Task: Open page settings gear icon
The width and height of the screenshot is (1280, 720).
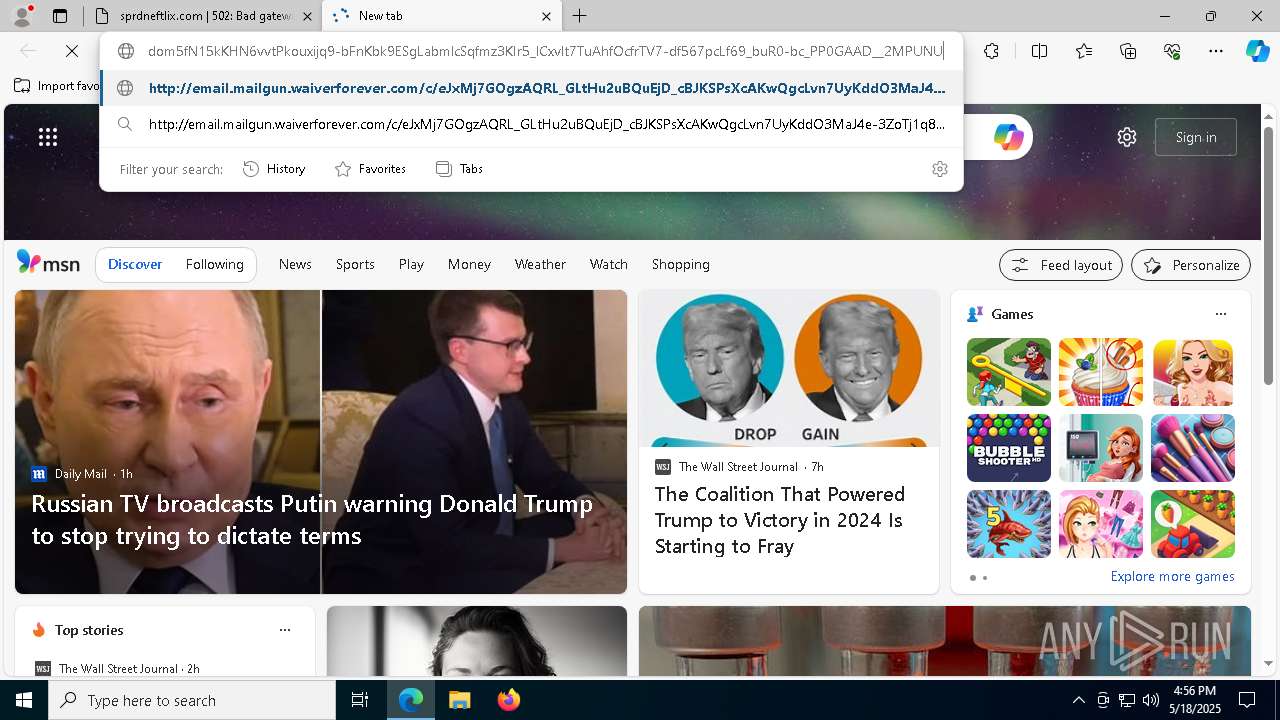Action: click(x=1127, y=137)
